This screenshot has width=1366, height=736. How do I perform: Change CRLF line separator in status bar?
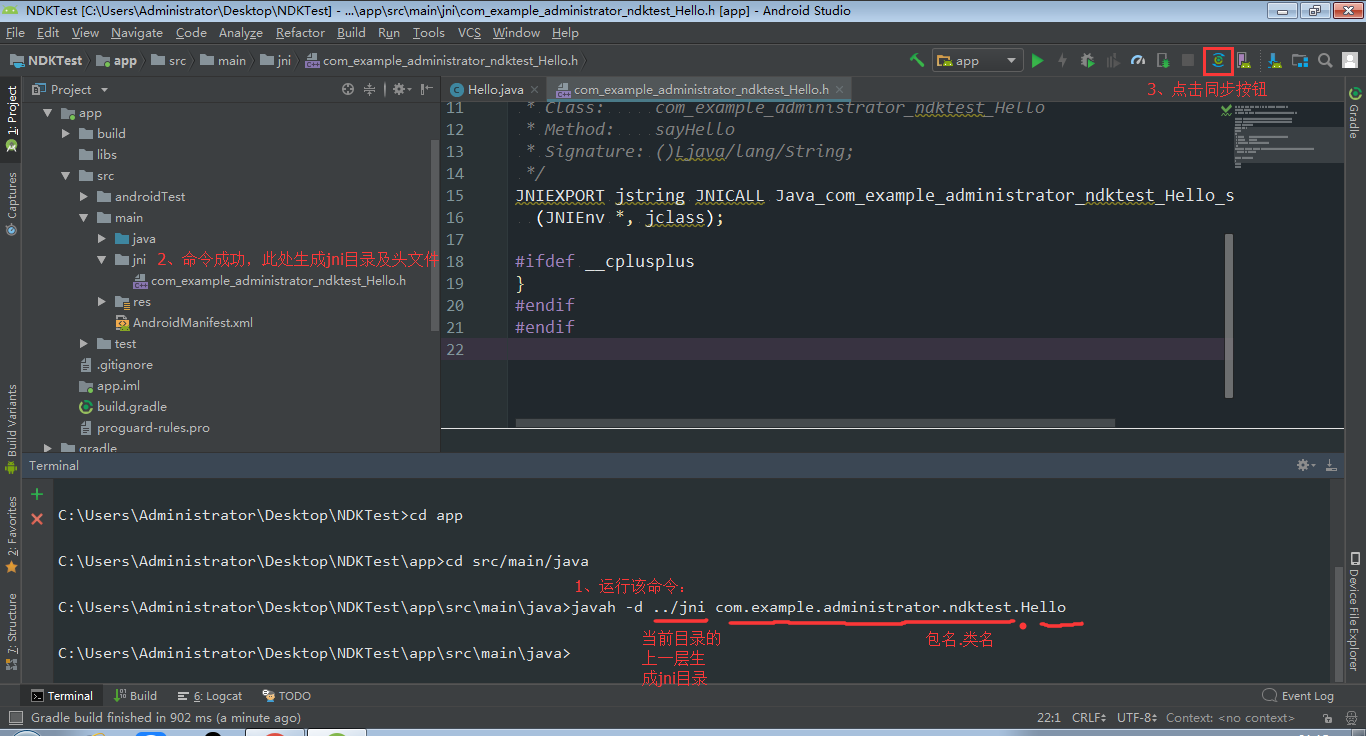pos(1088,717)
